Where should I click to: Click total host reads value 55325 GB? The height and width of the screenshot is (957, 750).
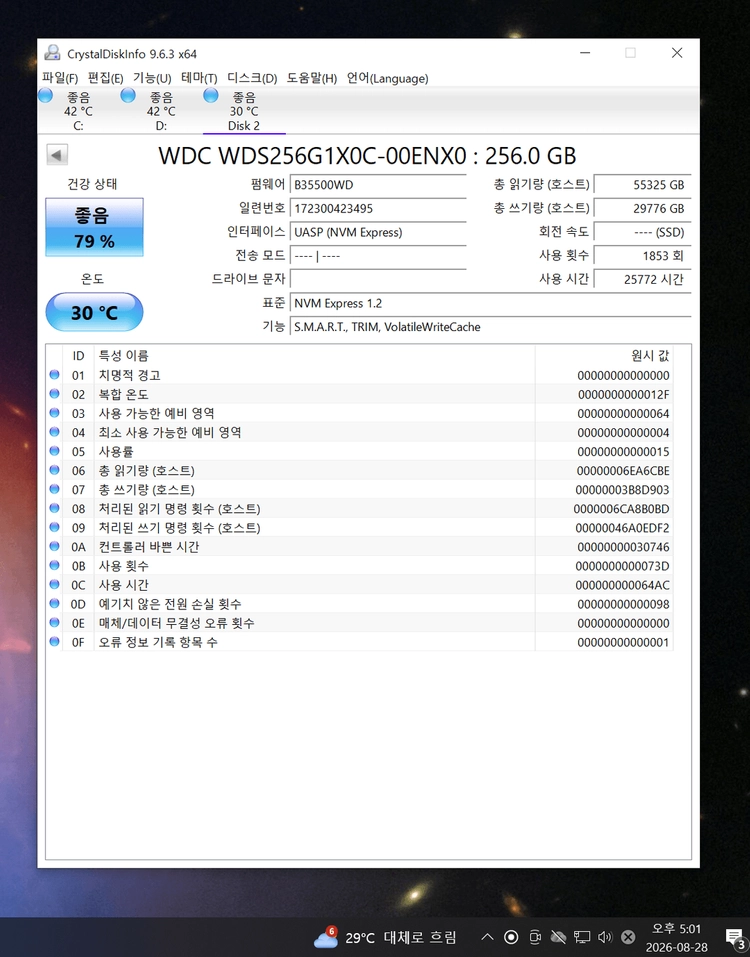click(x=643, y=185)
